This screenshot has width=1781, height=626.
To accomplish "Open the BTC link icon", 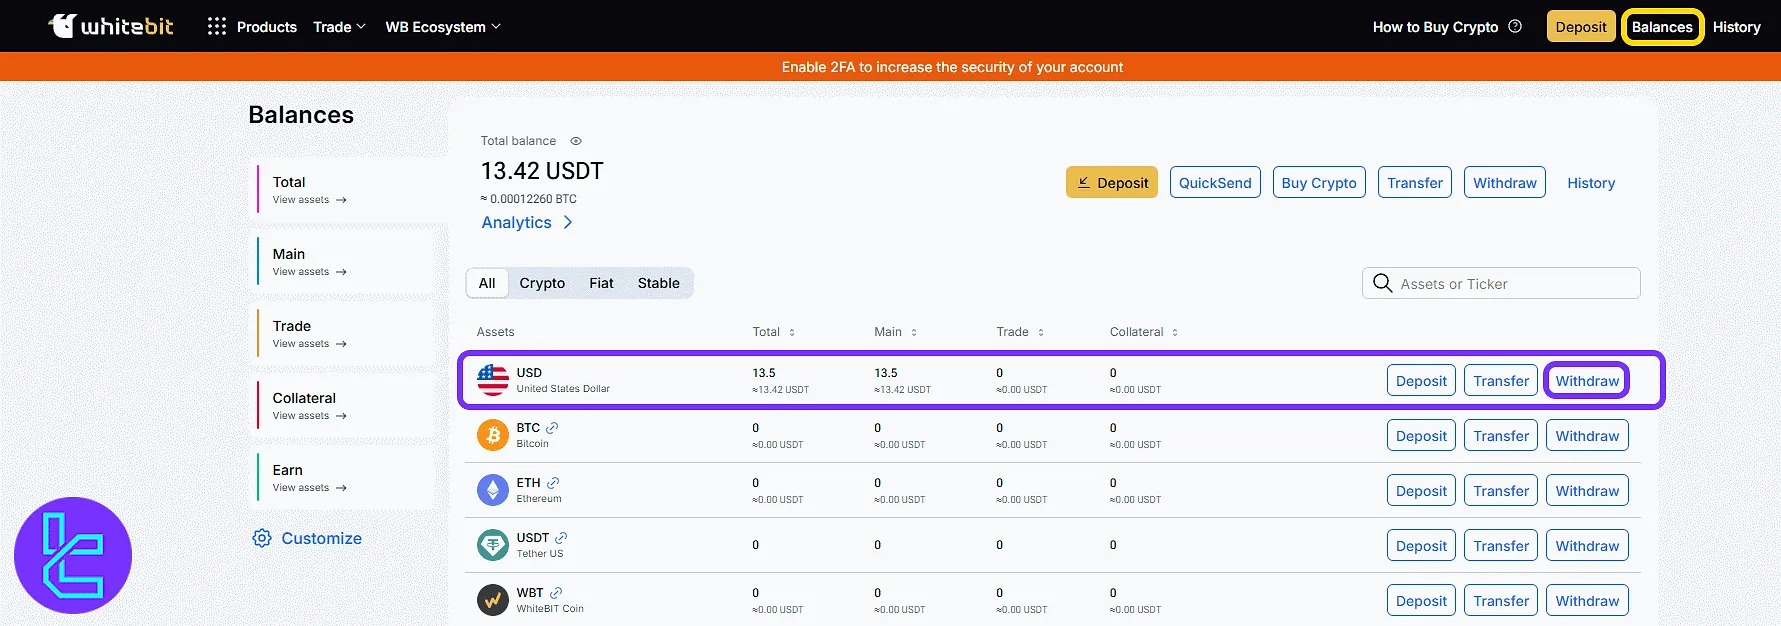I will pos(552,428).
